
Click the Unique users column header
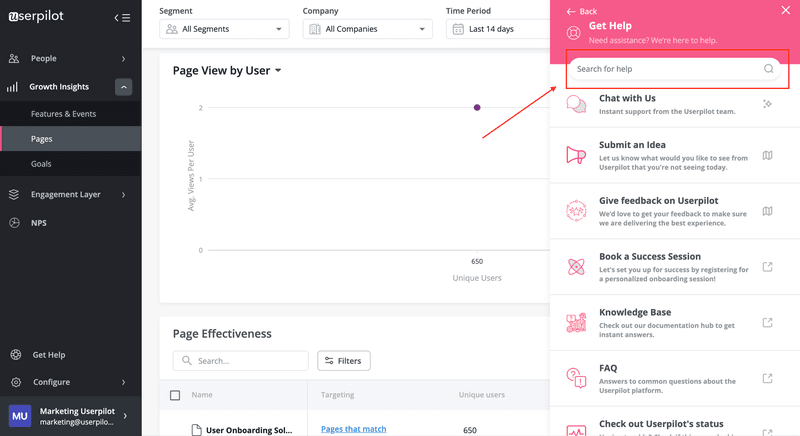point(482,395)
